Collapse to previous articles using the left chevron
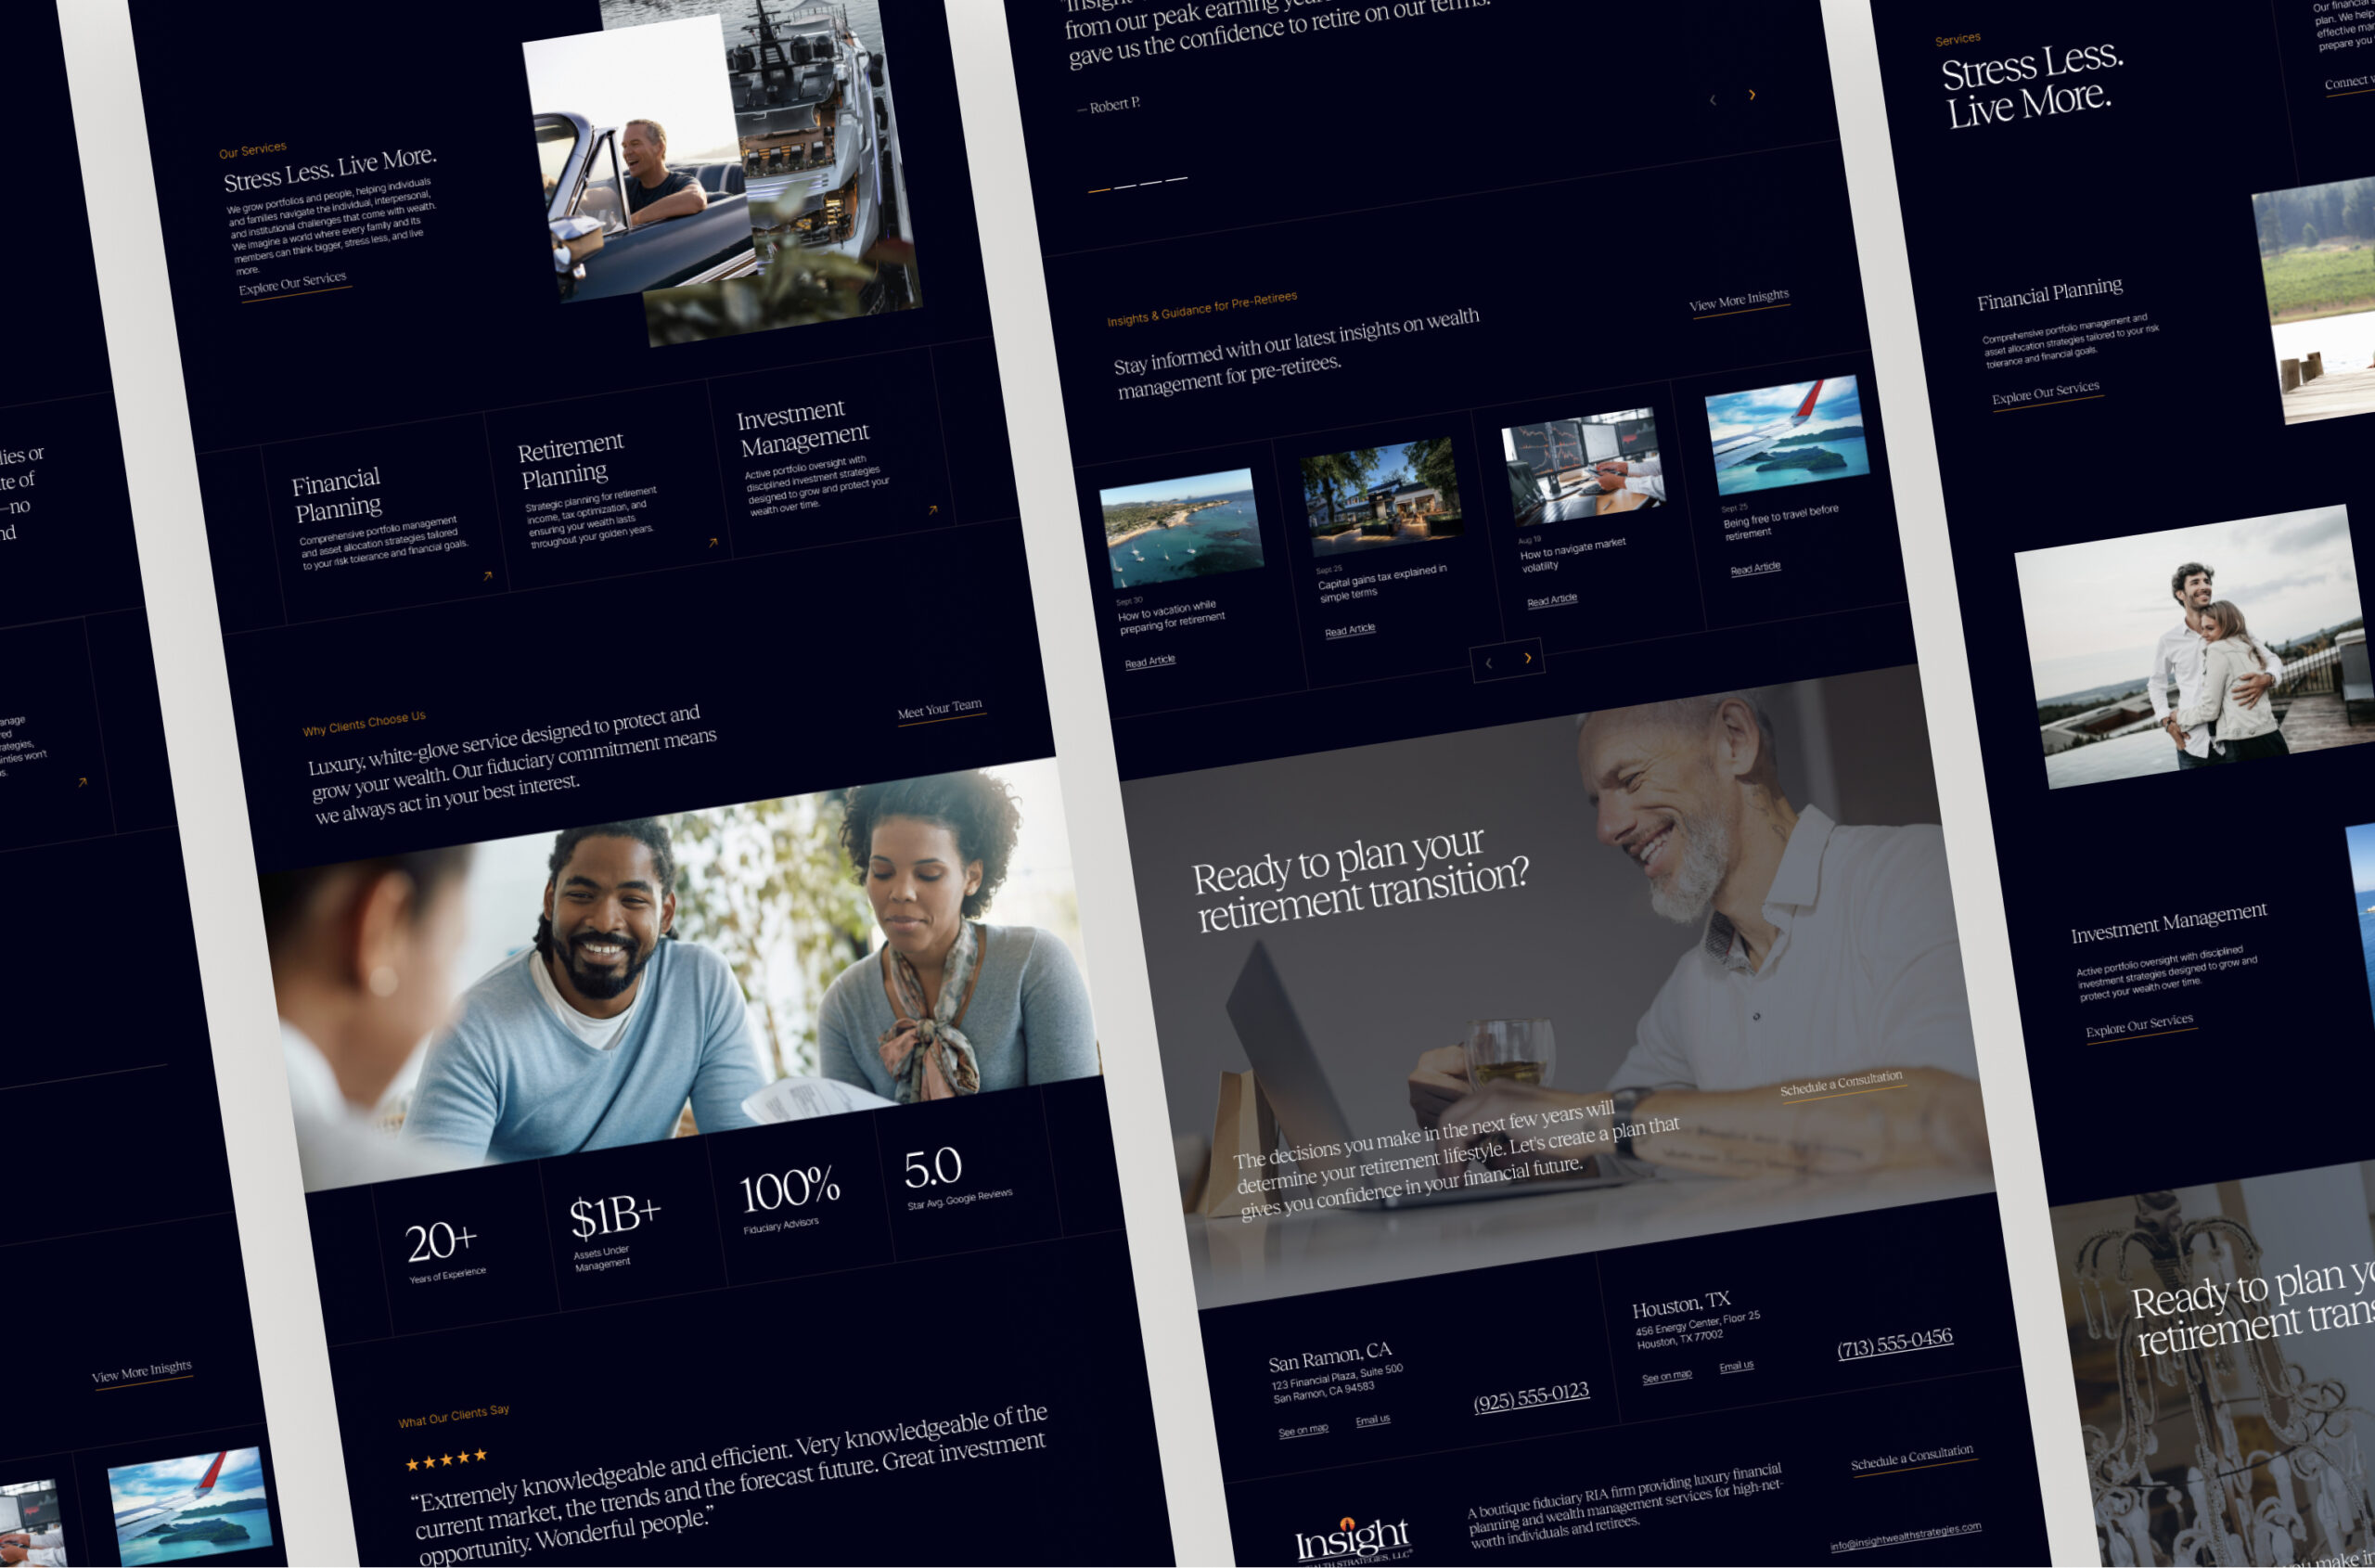This screenshot has height=1568, width=2375. (1489, 662)
